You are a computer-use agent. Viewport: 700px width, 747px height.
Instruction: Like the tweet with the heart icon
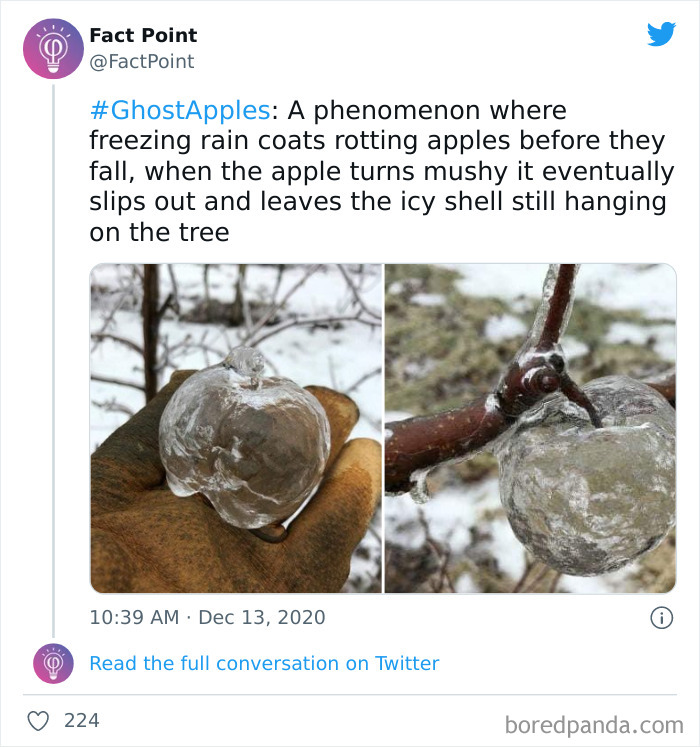point(39,720)
